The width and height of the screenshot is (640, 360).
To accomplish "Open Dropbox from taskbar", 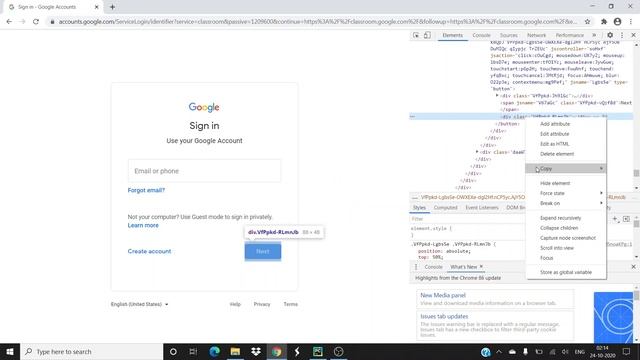I will pos(256,351).
